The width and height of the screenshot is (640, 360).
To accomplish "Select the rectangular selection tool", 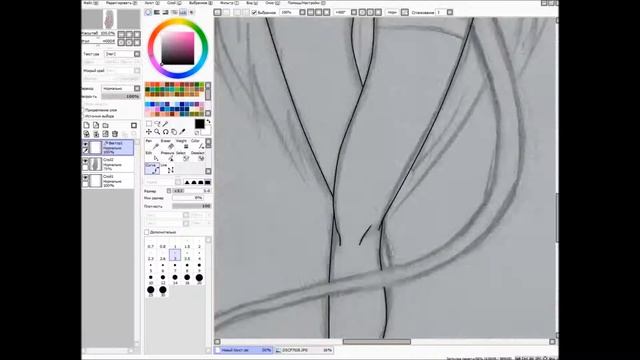I will click(149, 124).
